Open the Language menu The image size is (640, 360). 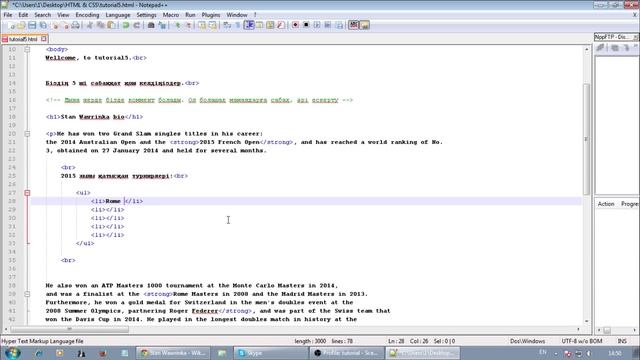[118, 15]
